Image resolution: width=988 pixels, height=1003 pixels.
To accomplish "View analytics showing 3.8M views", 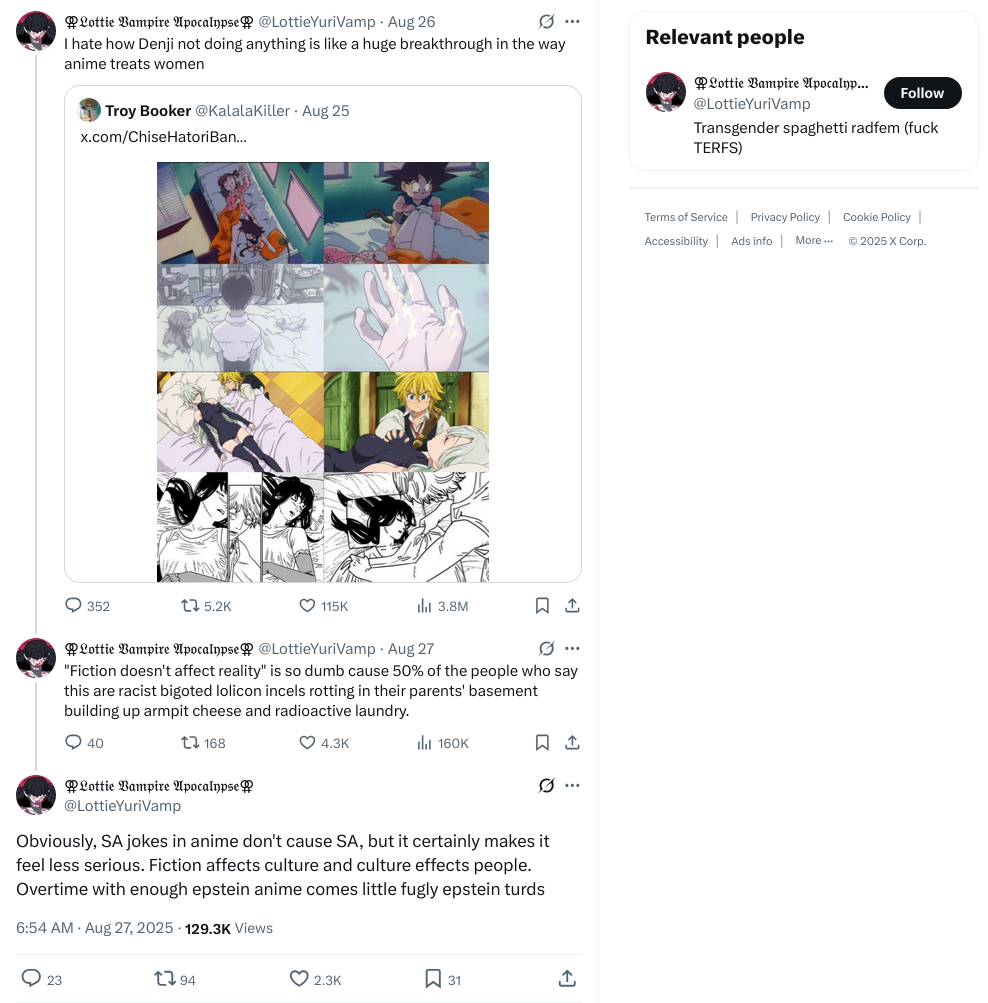I will pyautogui.click(x=443, y=606).
